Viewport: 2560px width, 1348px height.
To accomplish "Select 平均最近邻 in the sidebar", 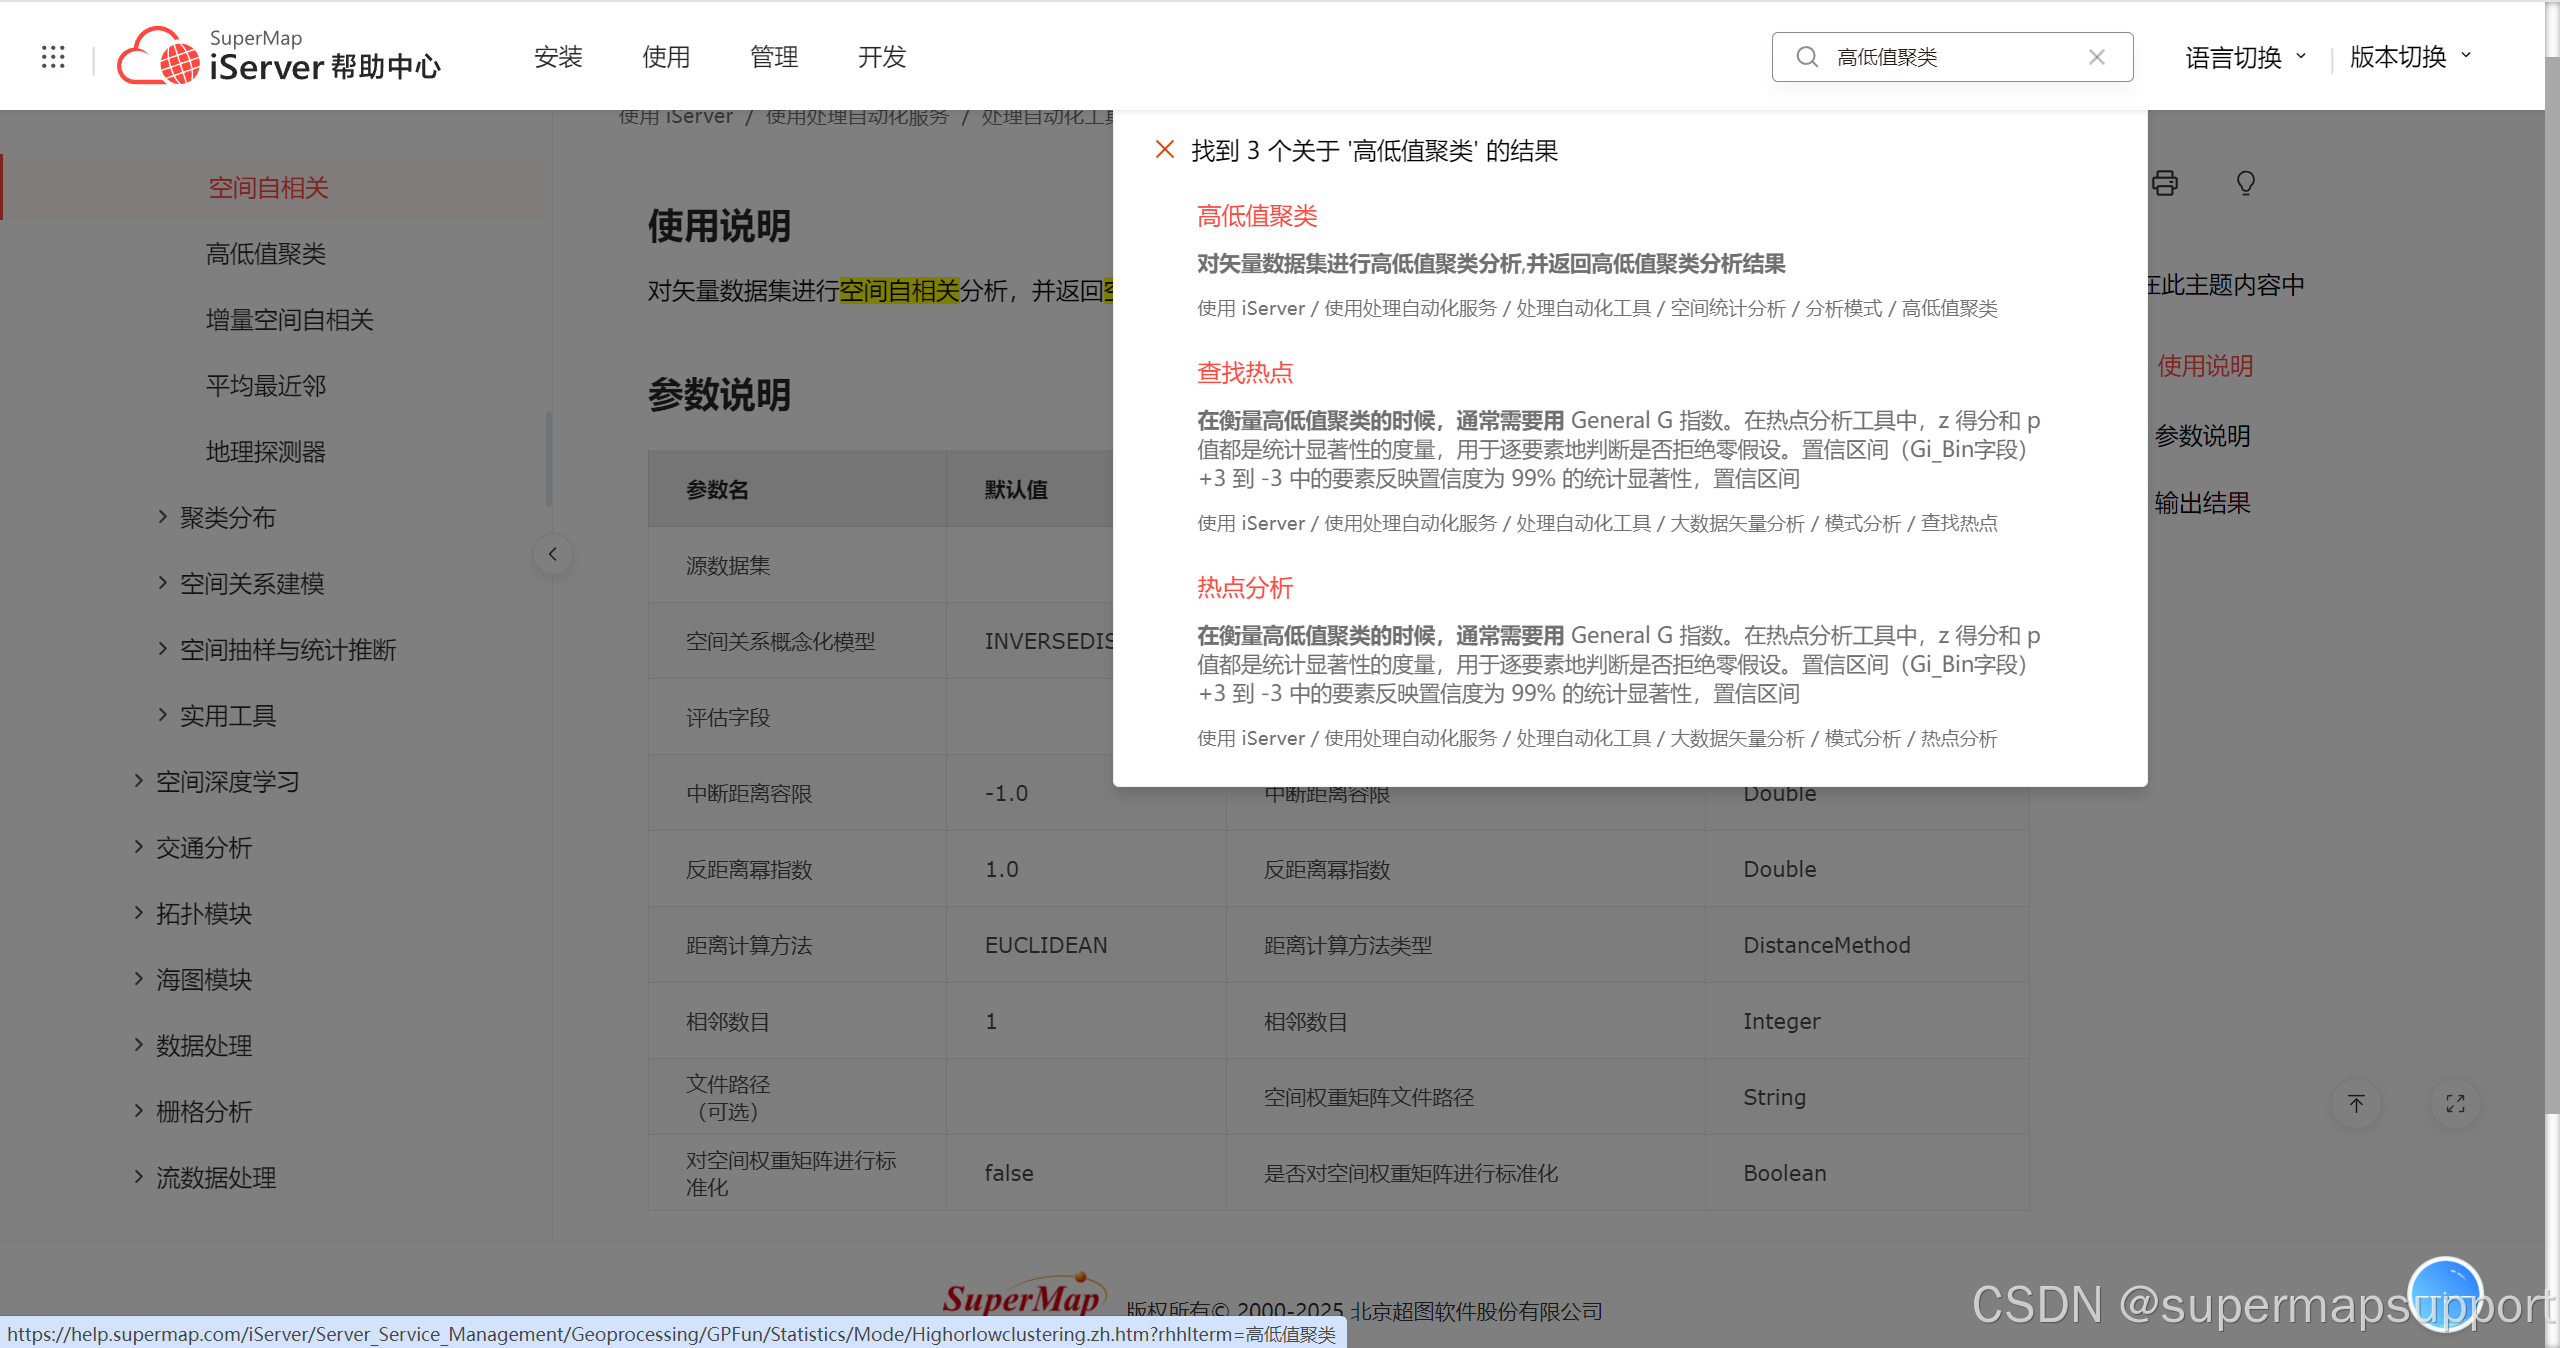I will (266, 385).
